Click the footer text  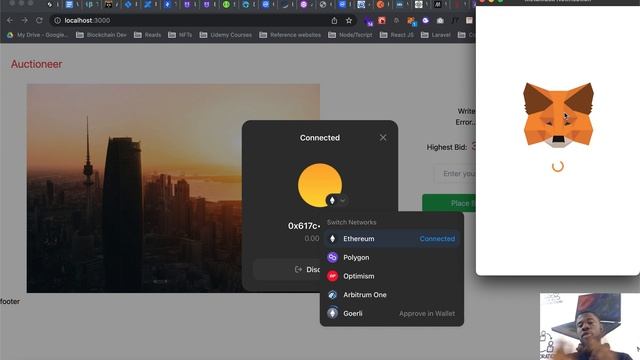pyautogui.click(x=10, y=301)
